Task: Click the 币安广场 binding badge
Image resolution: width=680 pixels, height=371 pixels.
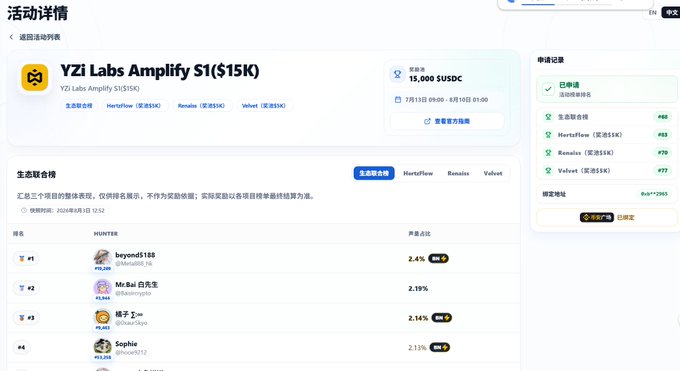Action: [x=597, y=217]
